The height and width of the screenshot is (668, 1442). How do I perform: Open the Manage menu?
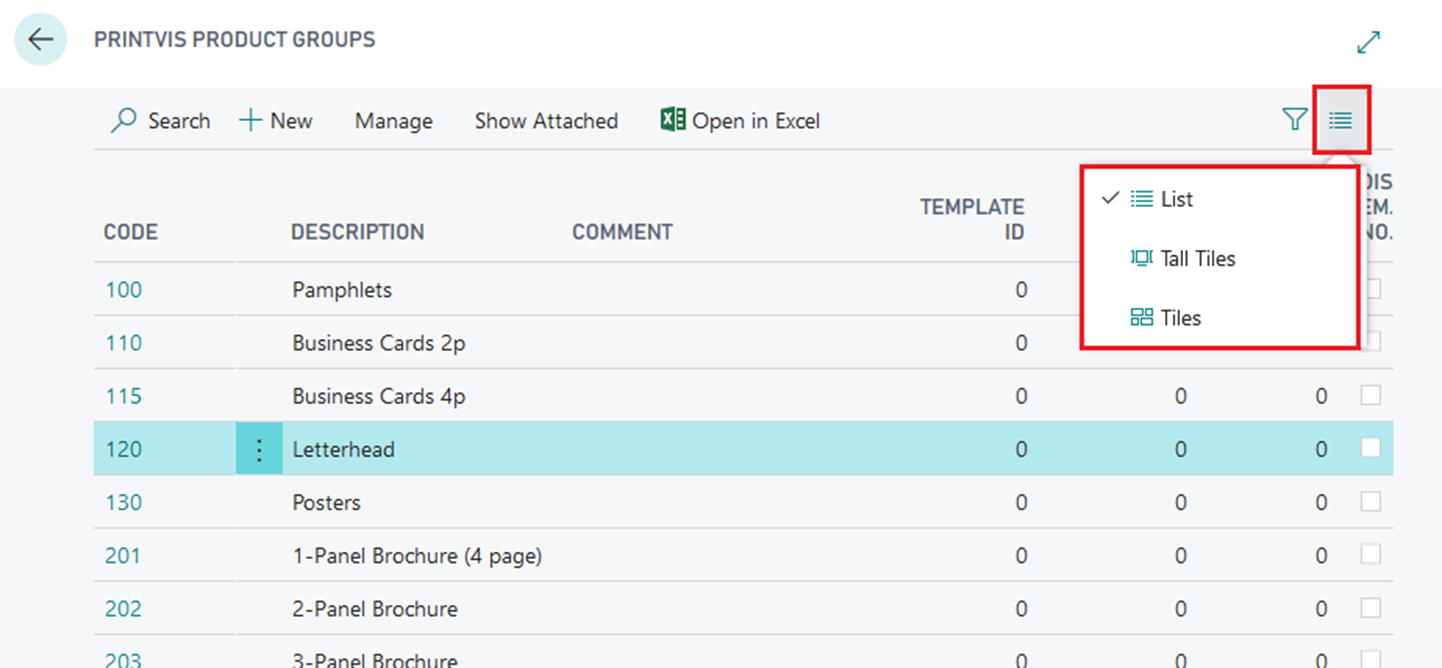[x=393, y=121]
